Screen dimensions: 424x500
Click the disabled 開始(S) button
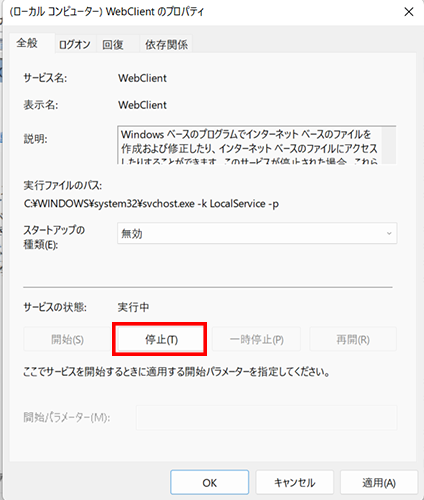click(67, 339)
